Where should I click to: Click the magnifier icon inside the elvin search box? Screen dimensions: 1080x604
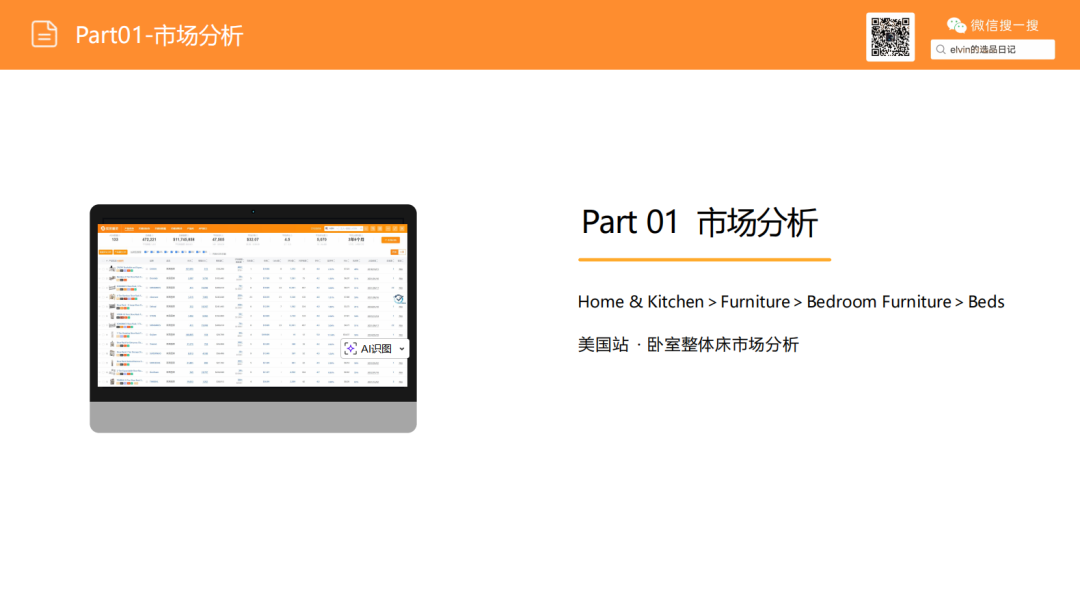point(941,49)
